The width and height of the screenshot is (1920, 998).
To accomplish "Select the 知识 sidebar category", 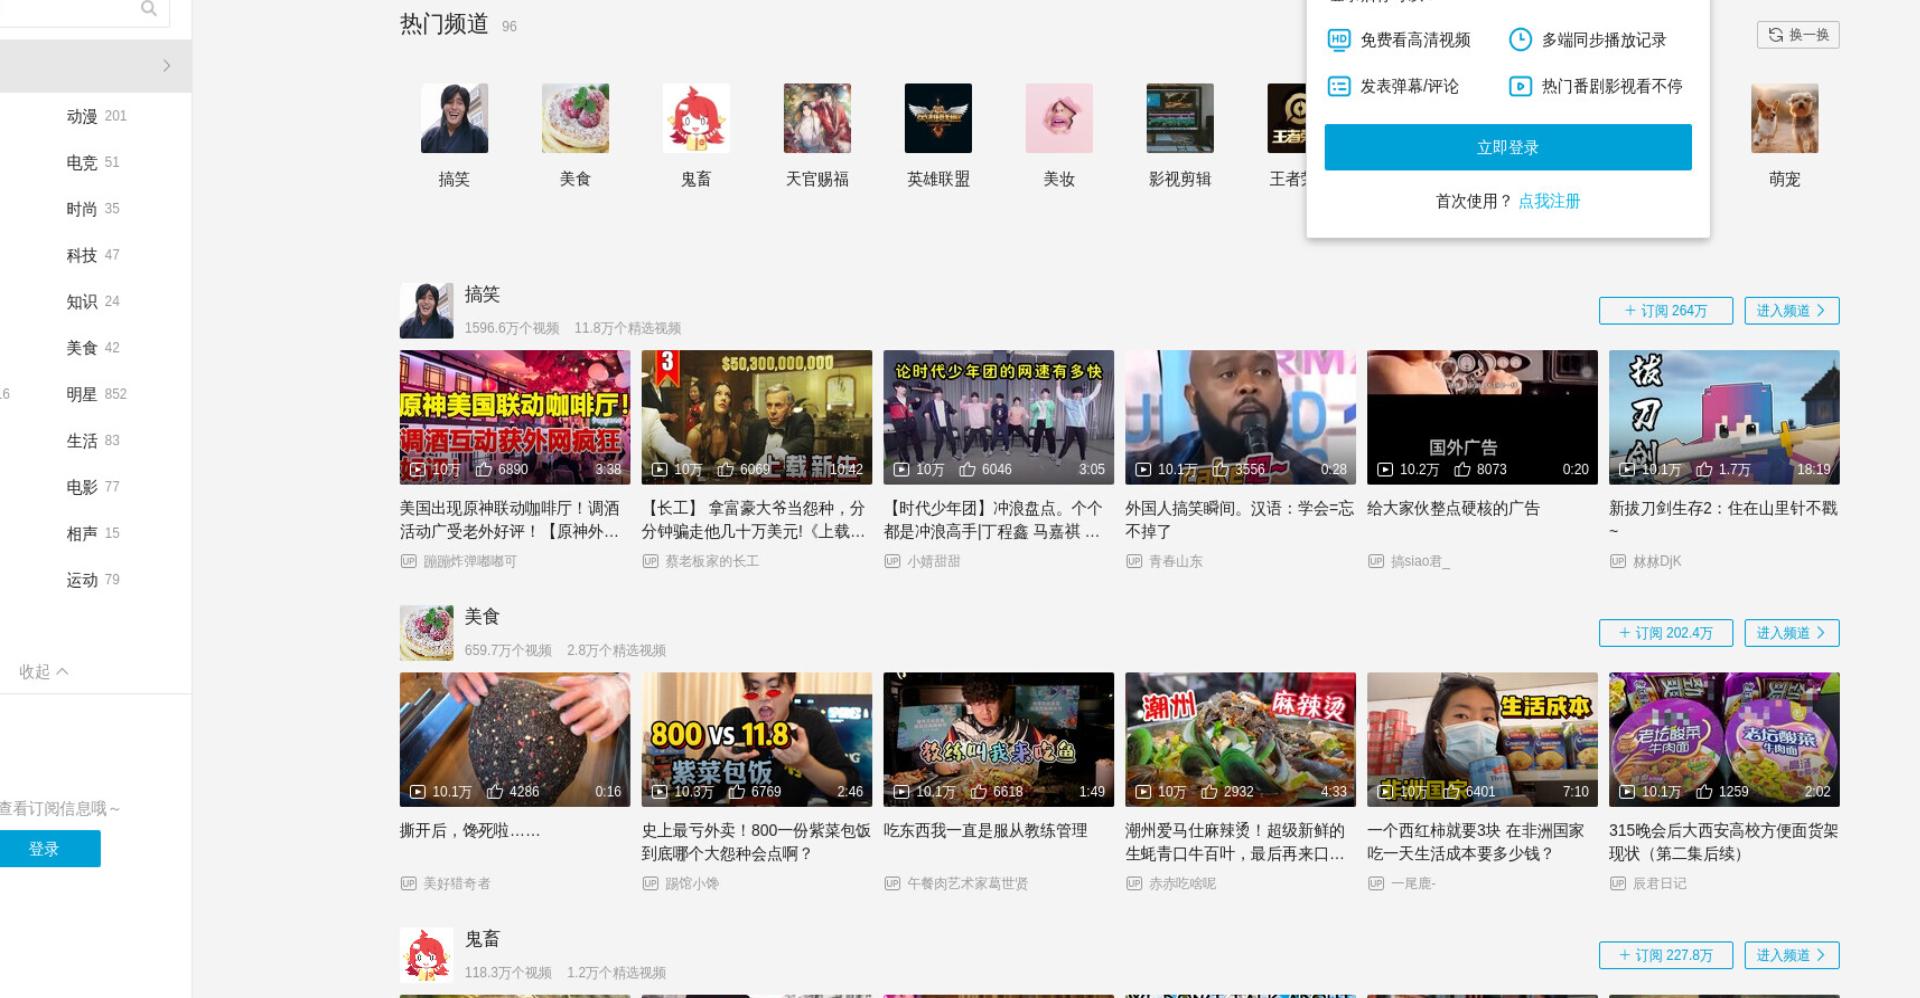I will tap(92, 301).
